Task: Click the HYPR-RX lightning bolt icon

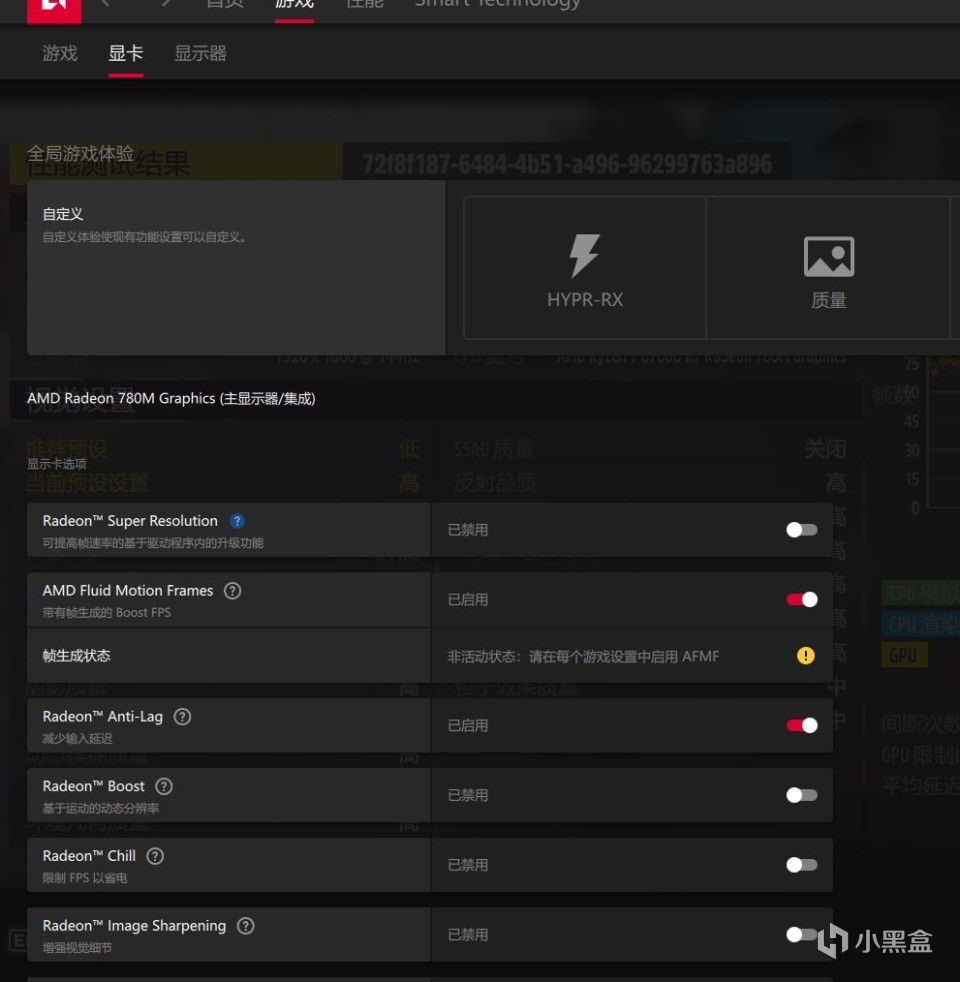Action: (x=584, y=256)
